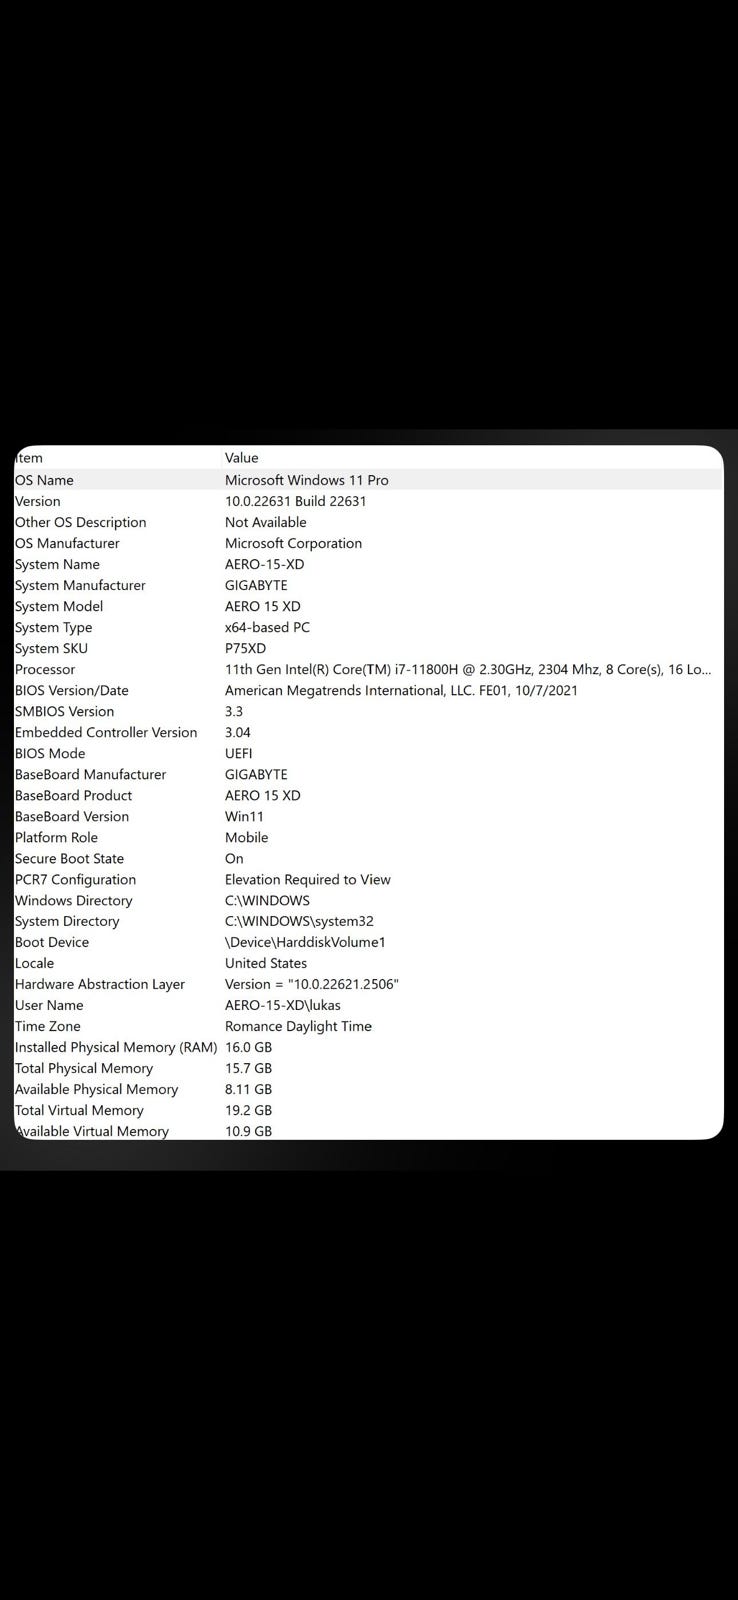Select the '10.9 GB' value
This screenshot has width=738, height=1600.
coord(248,1131)
